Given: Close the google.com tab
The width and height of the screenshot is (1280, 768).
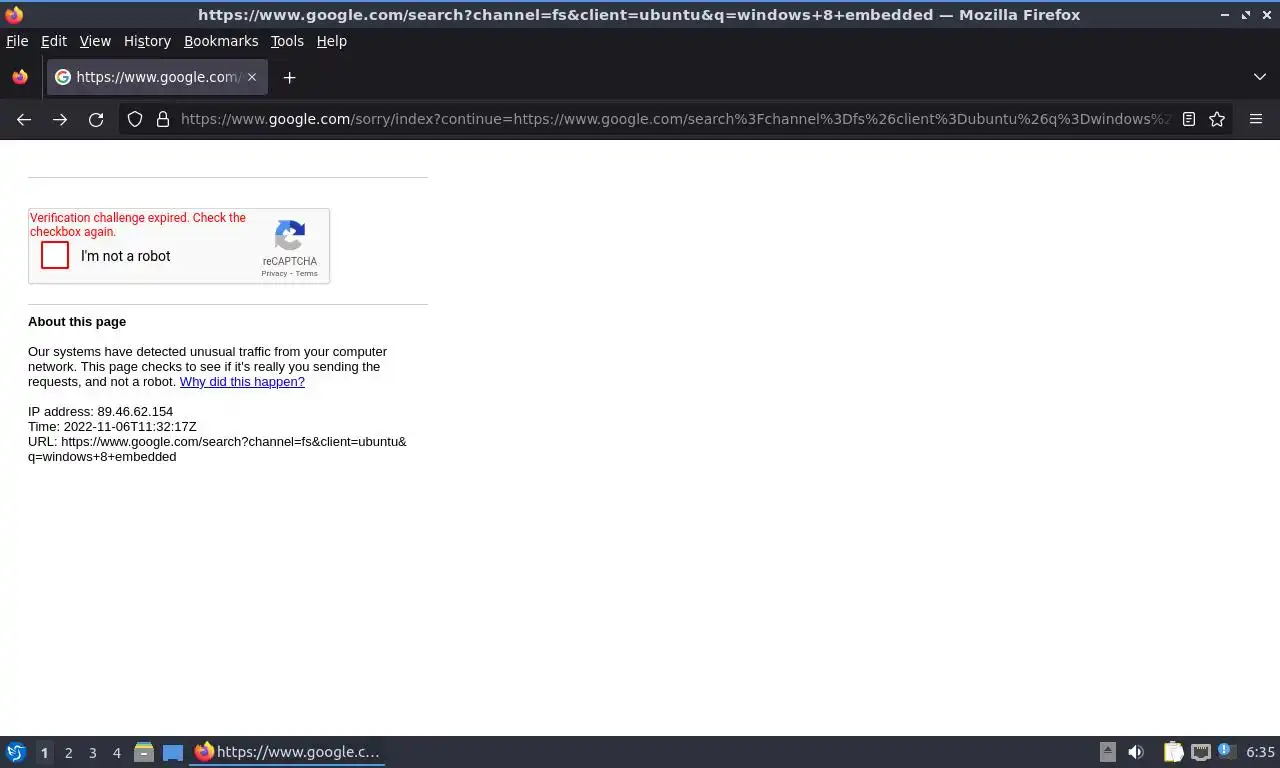Looking at the screenshot, I should (252, 77).
